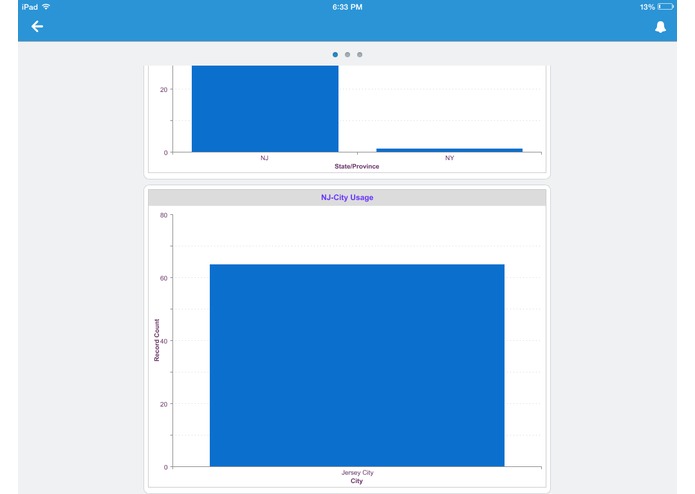Open the NJ-City Usage chart title
Image resolution: width=695 pixels, height=494 pixels.
347,198
